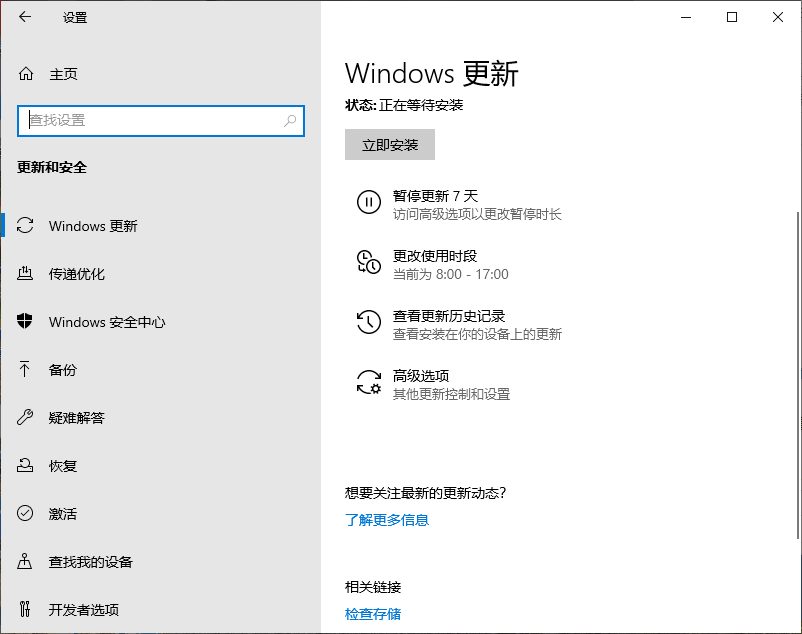The image size is (802, 634).
Task: Click the back arrow icon in title bar
Action: [x=25, y=17]
